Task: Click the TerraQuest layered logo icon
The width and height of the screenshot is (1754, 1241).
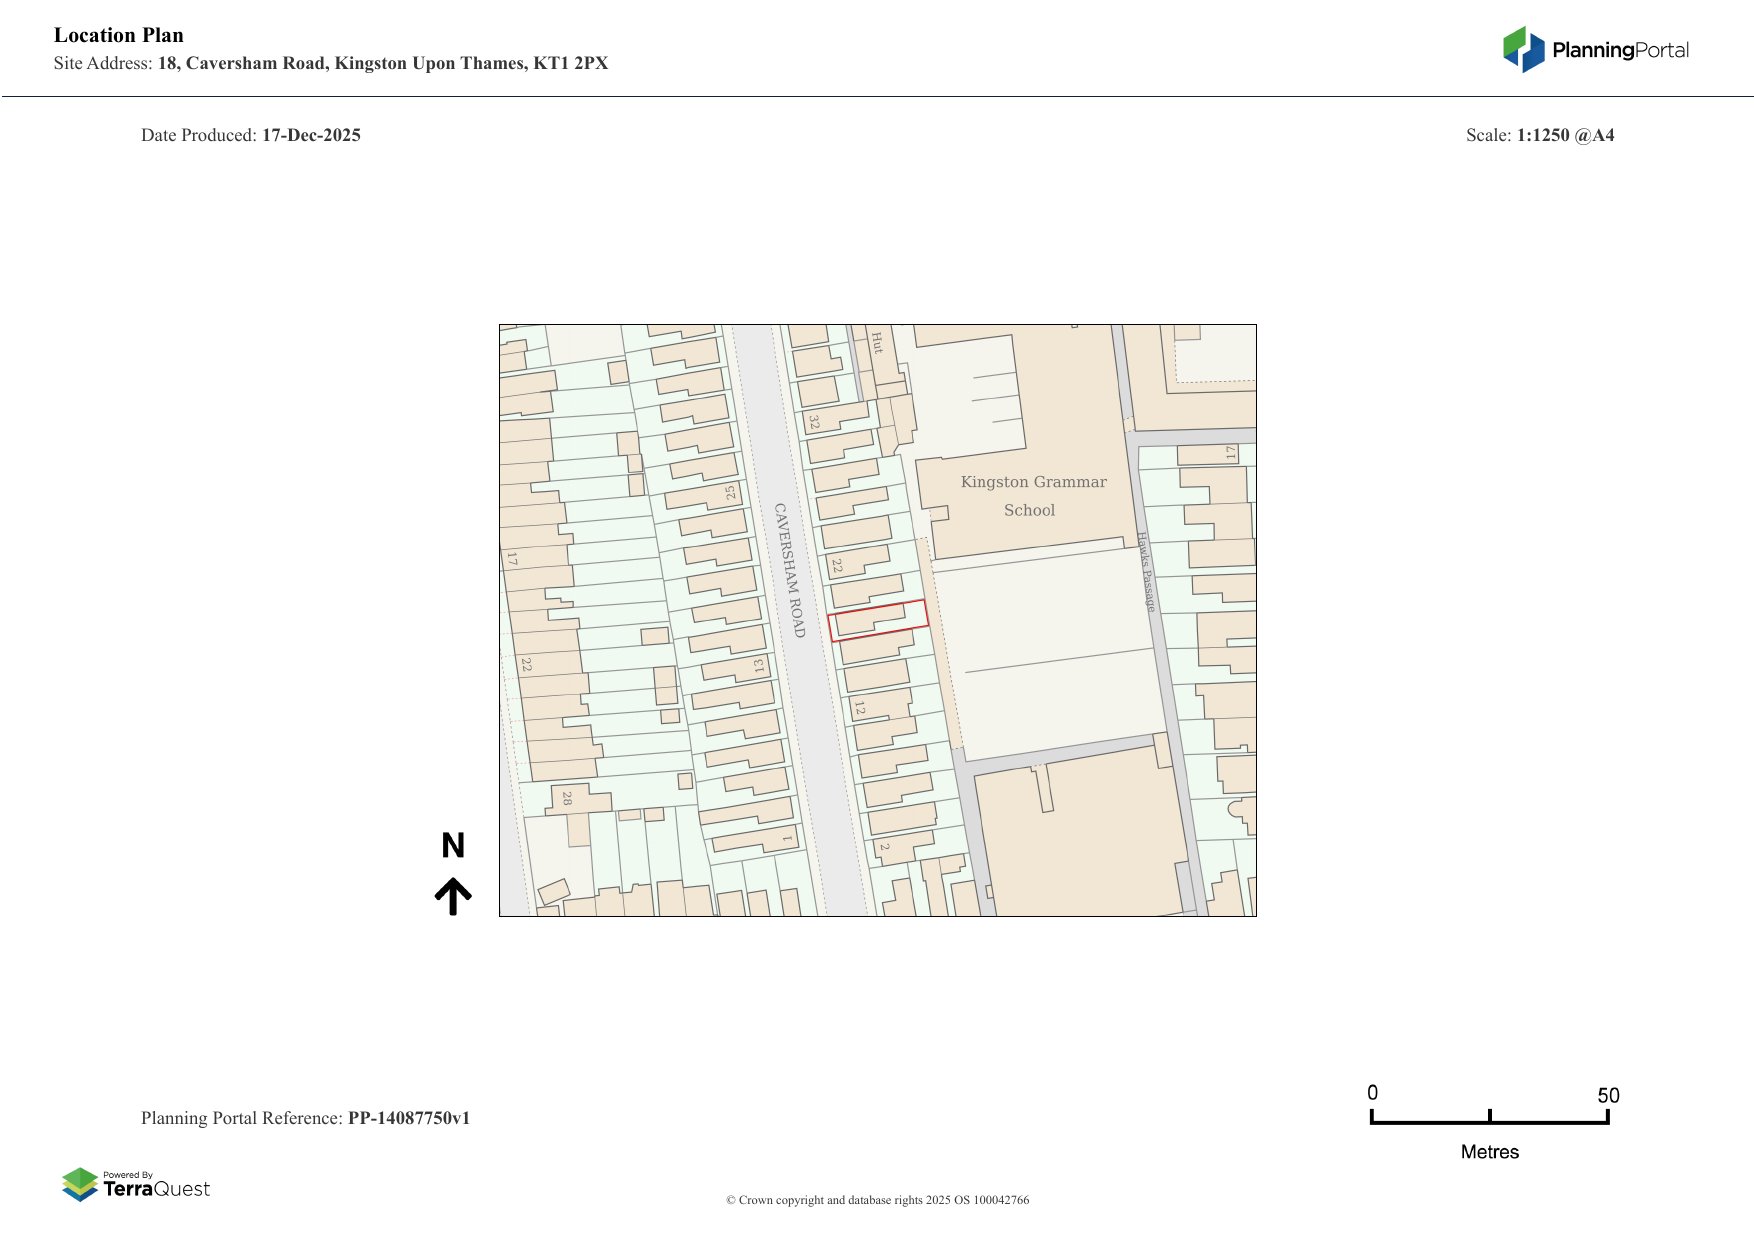Action: pyautogui.click(x=80, y=1184)
